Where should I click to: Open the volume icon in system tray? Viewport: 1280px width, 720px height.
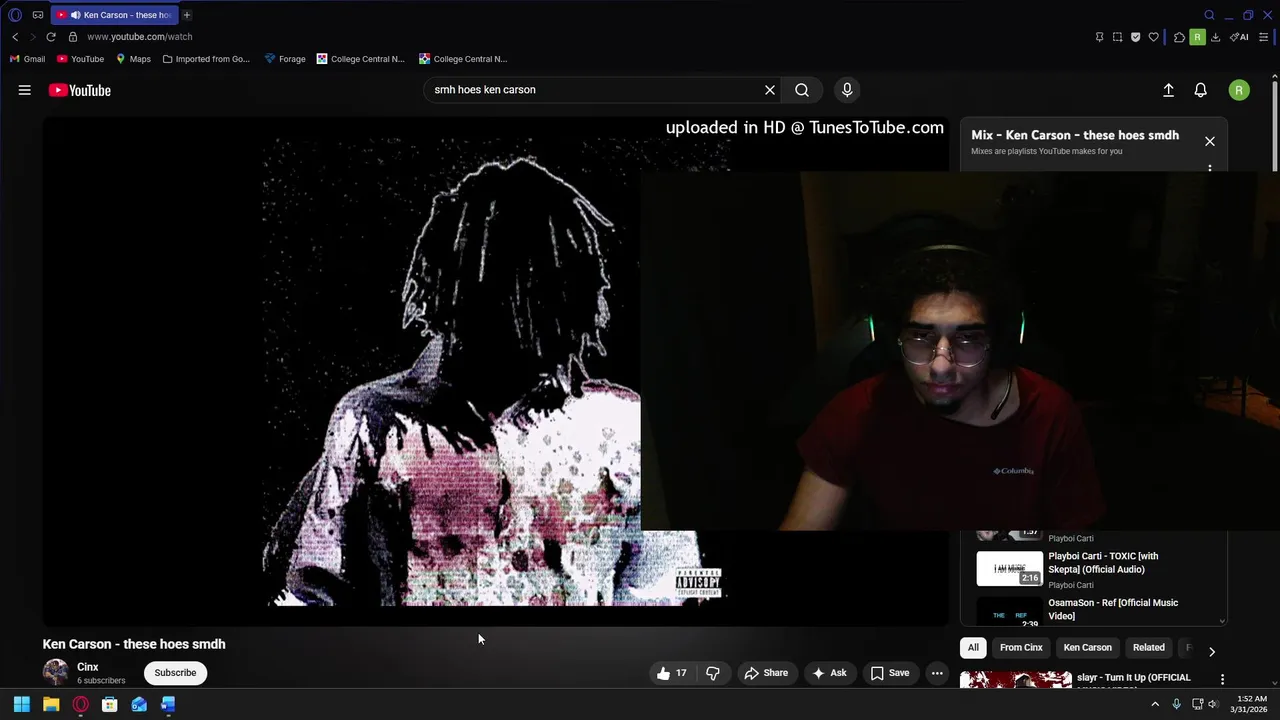click(x=1213, y=704)
